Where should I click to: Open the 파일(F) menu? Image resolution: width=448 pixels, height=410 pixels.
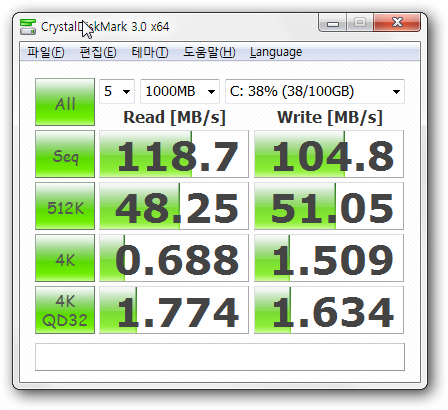(46, 52)
